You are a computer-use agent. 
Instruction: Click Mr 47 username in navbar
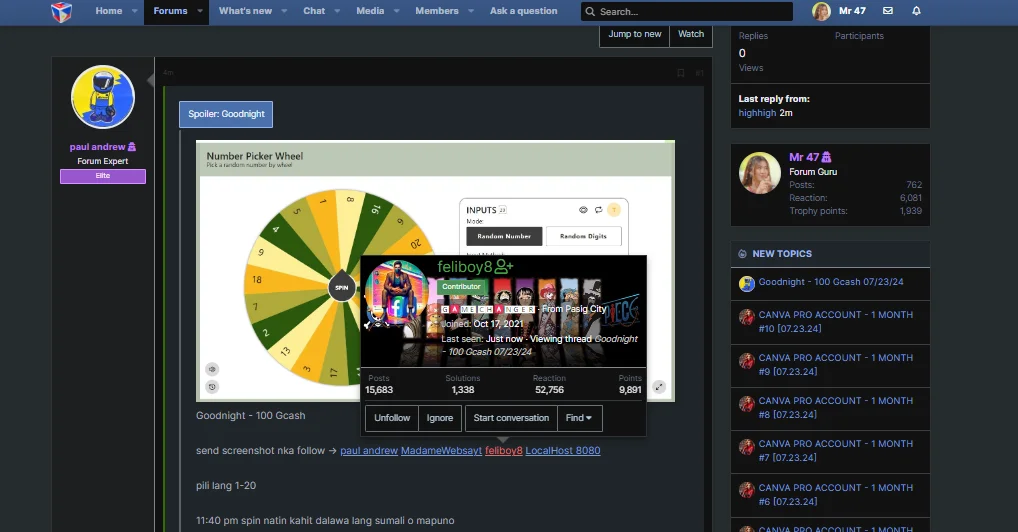click(852, 11)
